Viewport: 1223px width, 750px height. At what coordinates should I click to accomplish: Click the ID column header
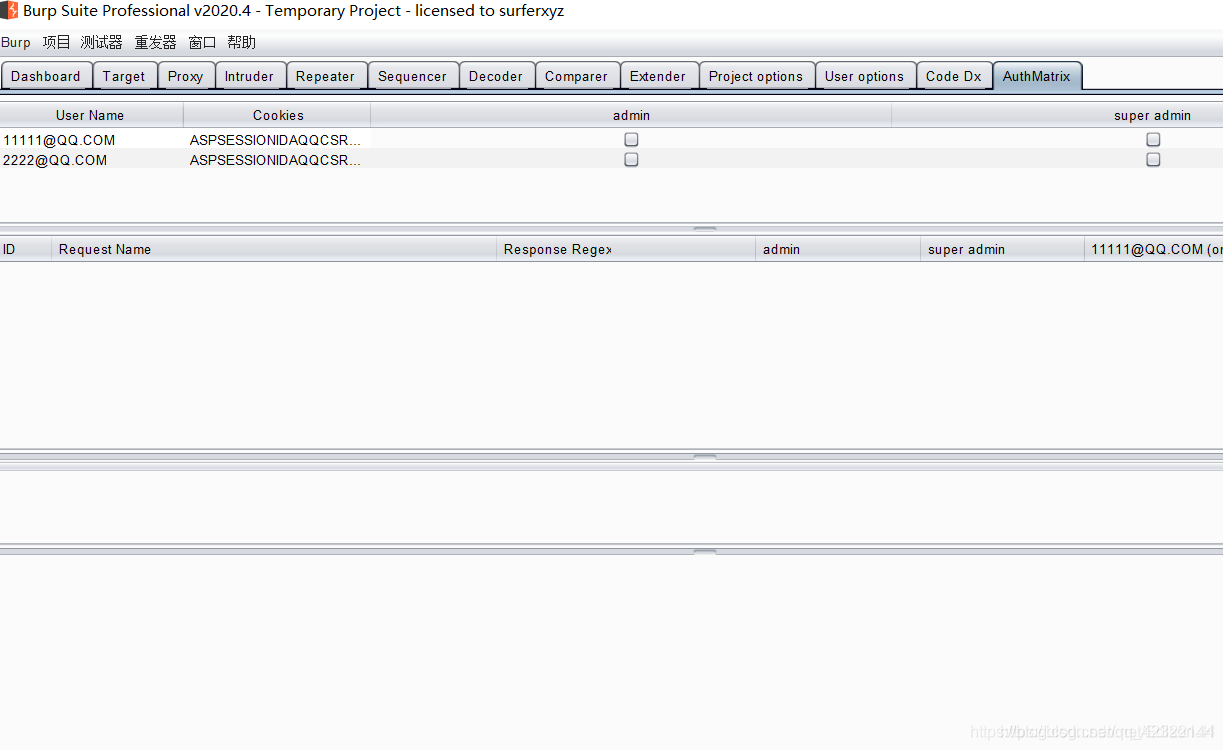pos(26,249)
